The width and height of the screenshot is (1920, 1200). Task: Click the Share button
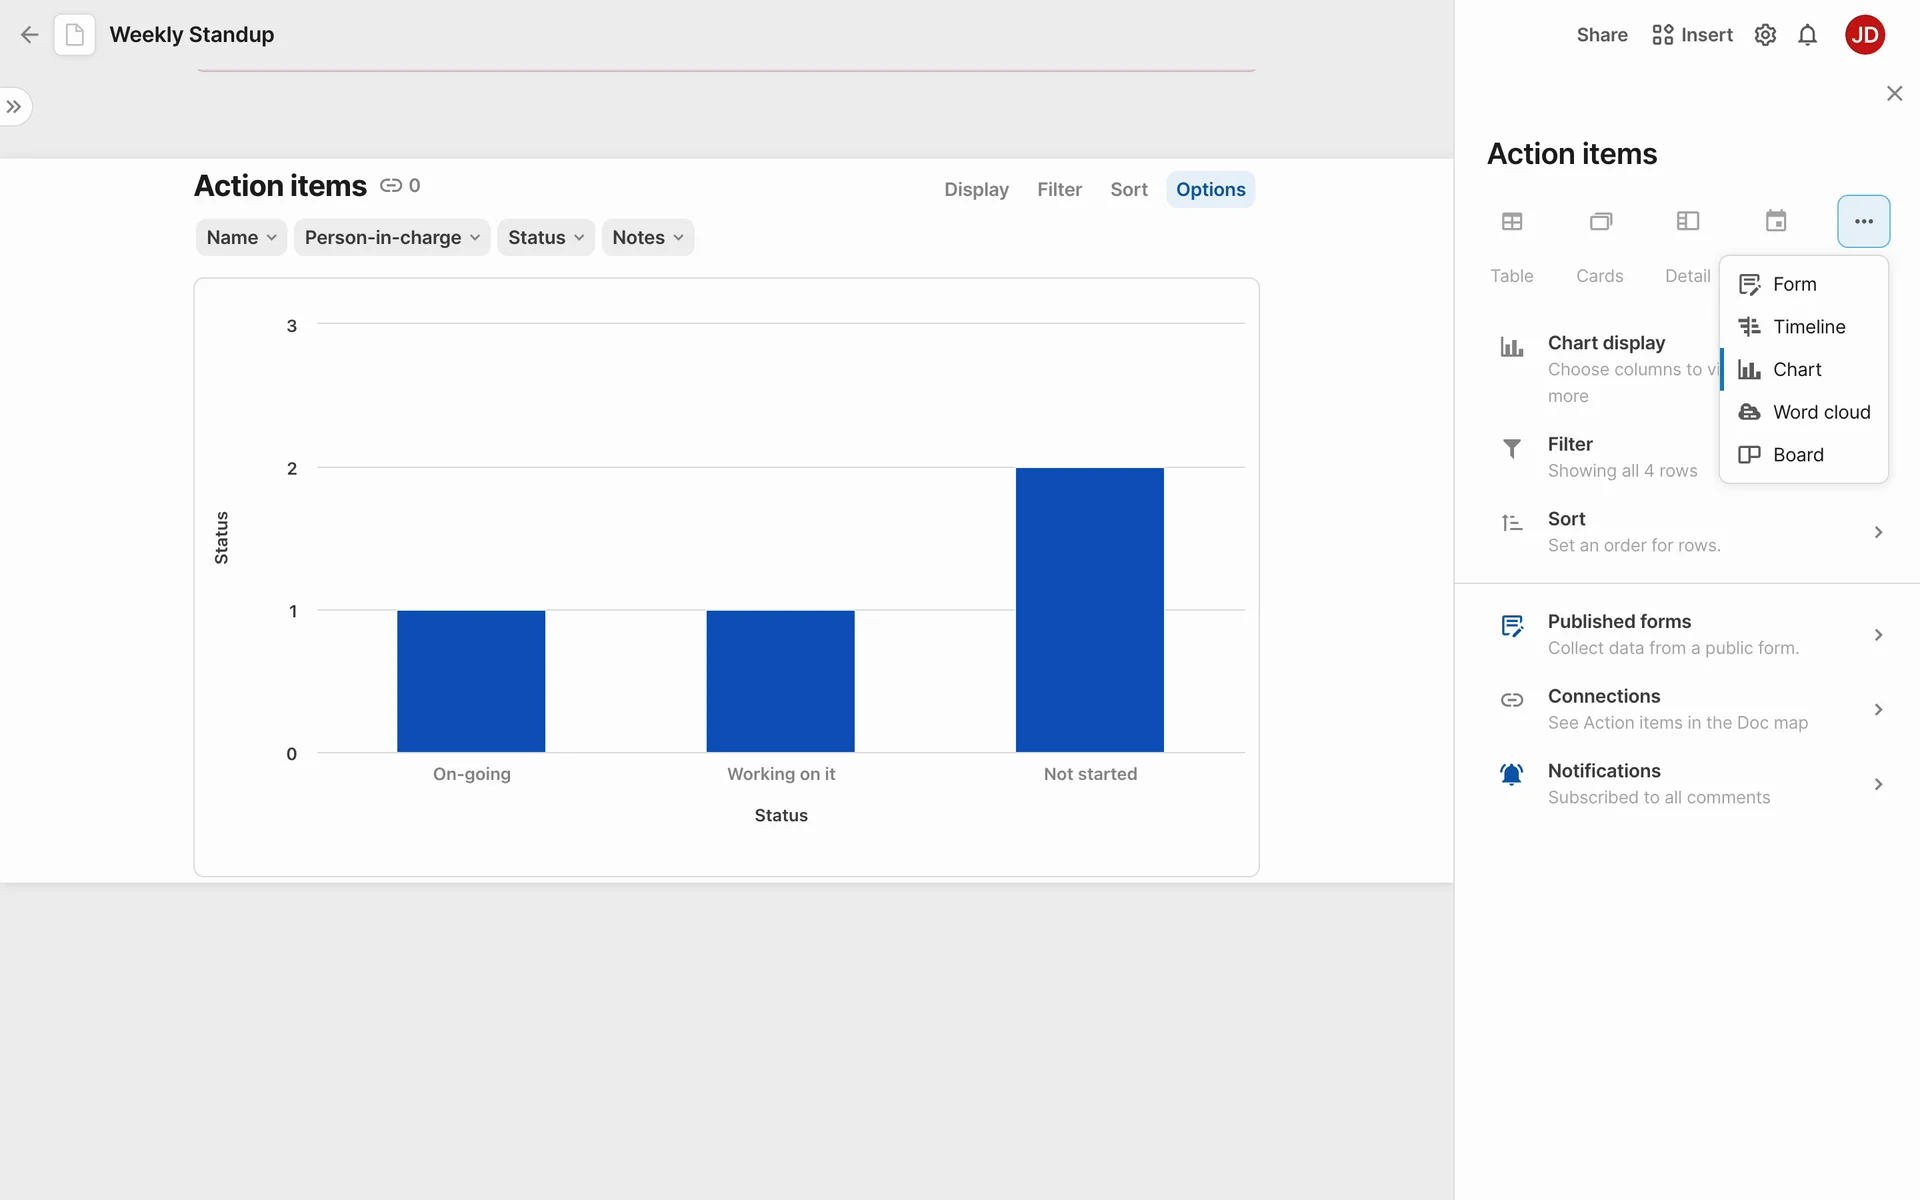coord(1601,36)
